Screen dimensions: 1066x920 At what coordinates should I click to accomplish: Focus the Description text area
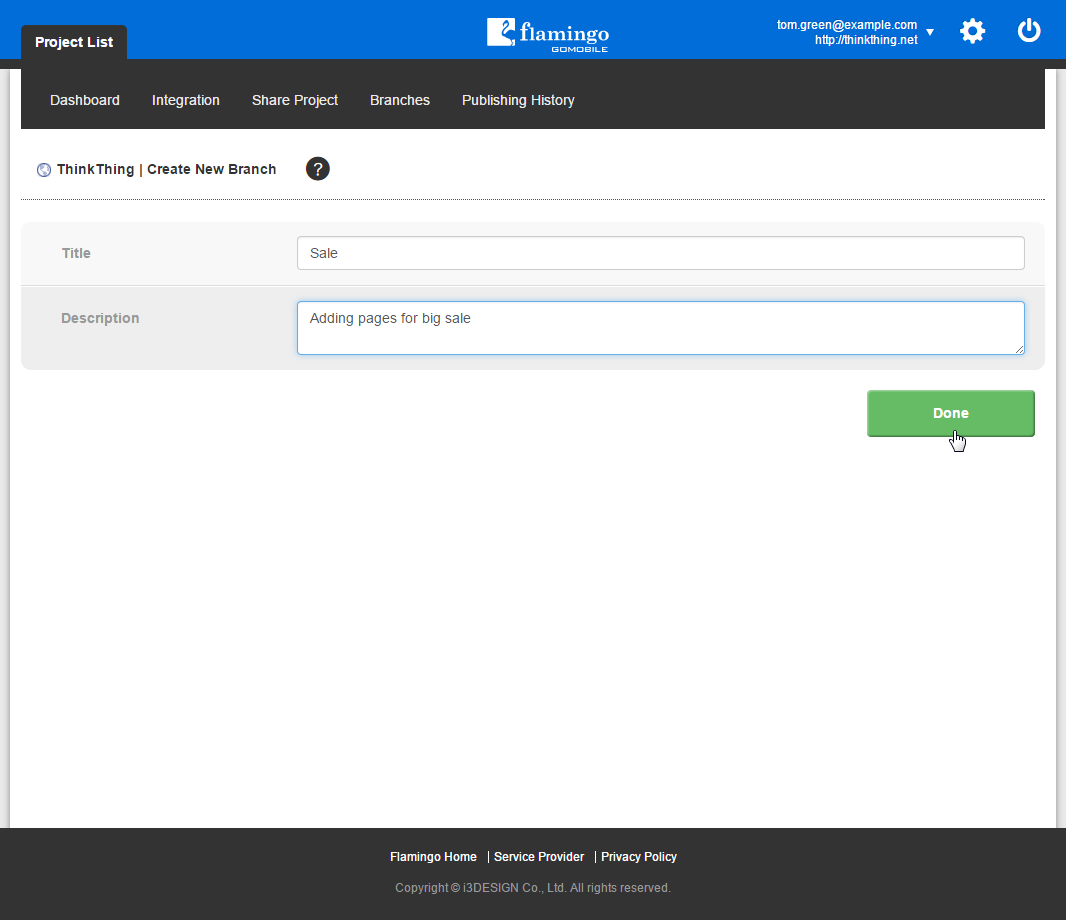660,328
